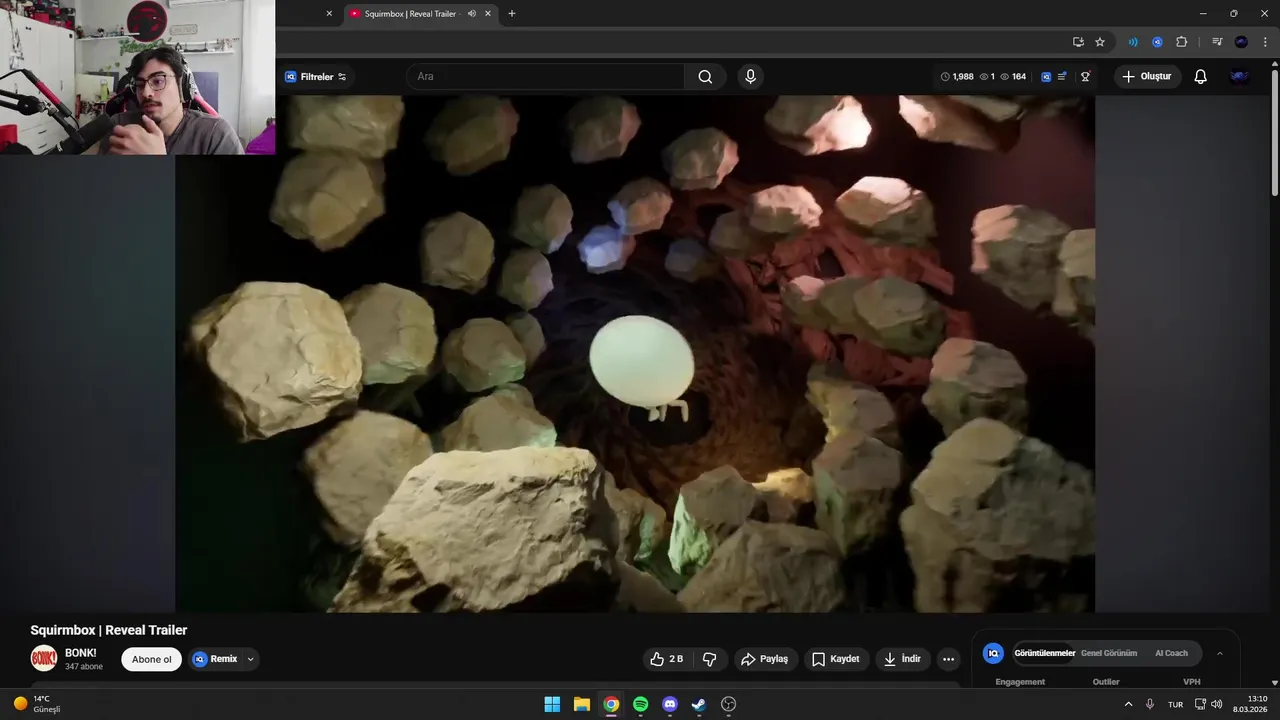Subscribe with the Abone ol button

[x=152, y=659]
